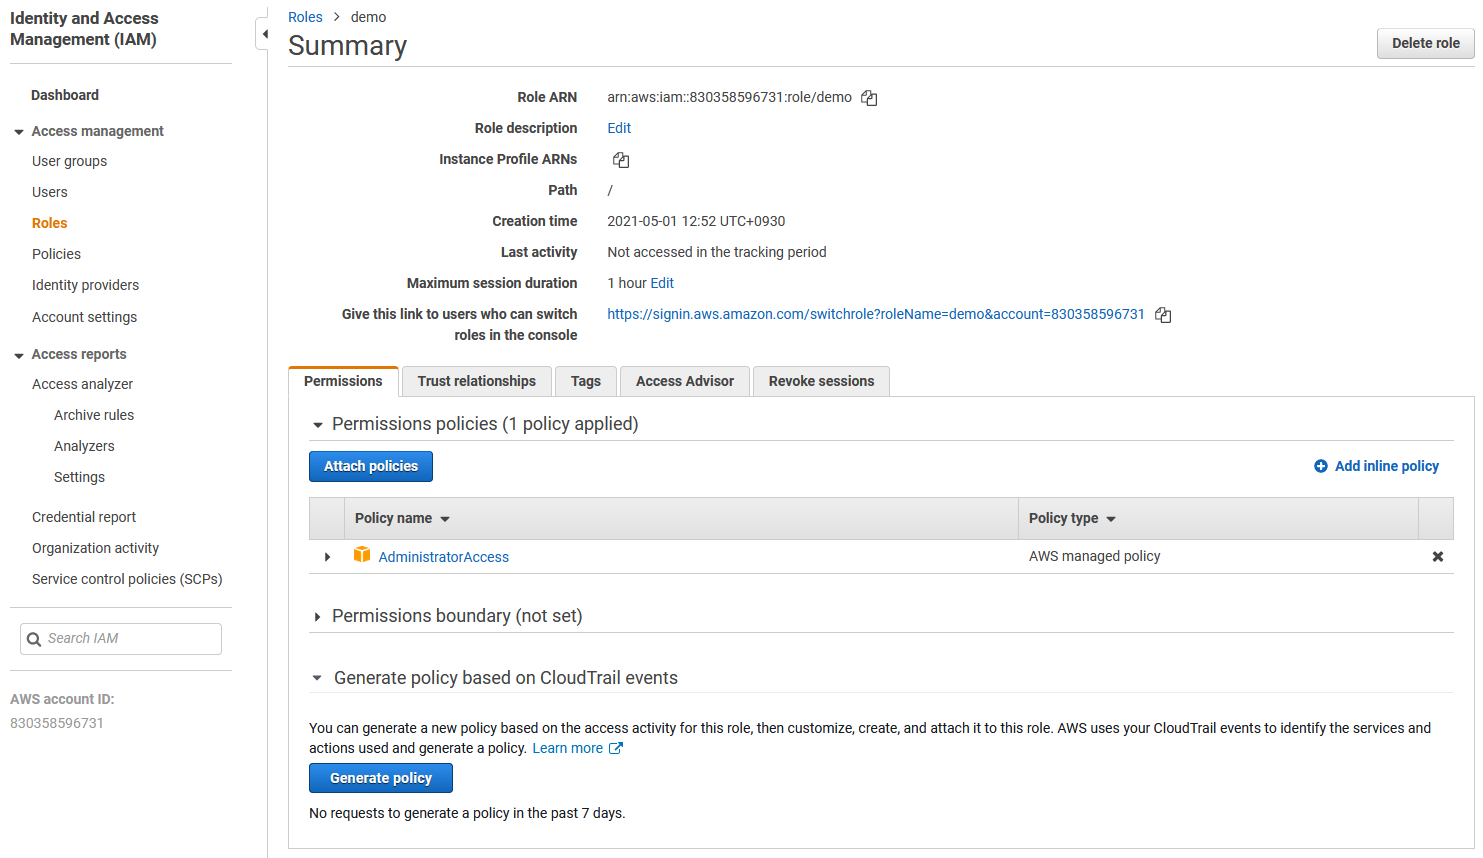Click the AWS managed policy type cell

pos(1094,556)
